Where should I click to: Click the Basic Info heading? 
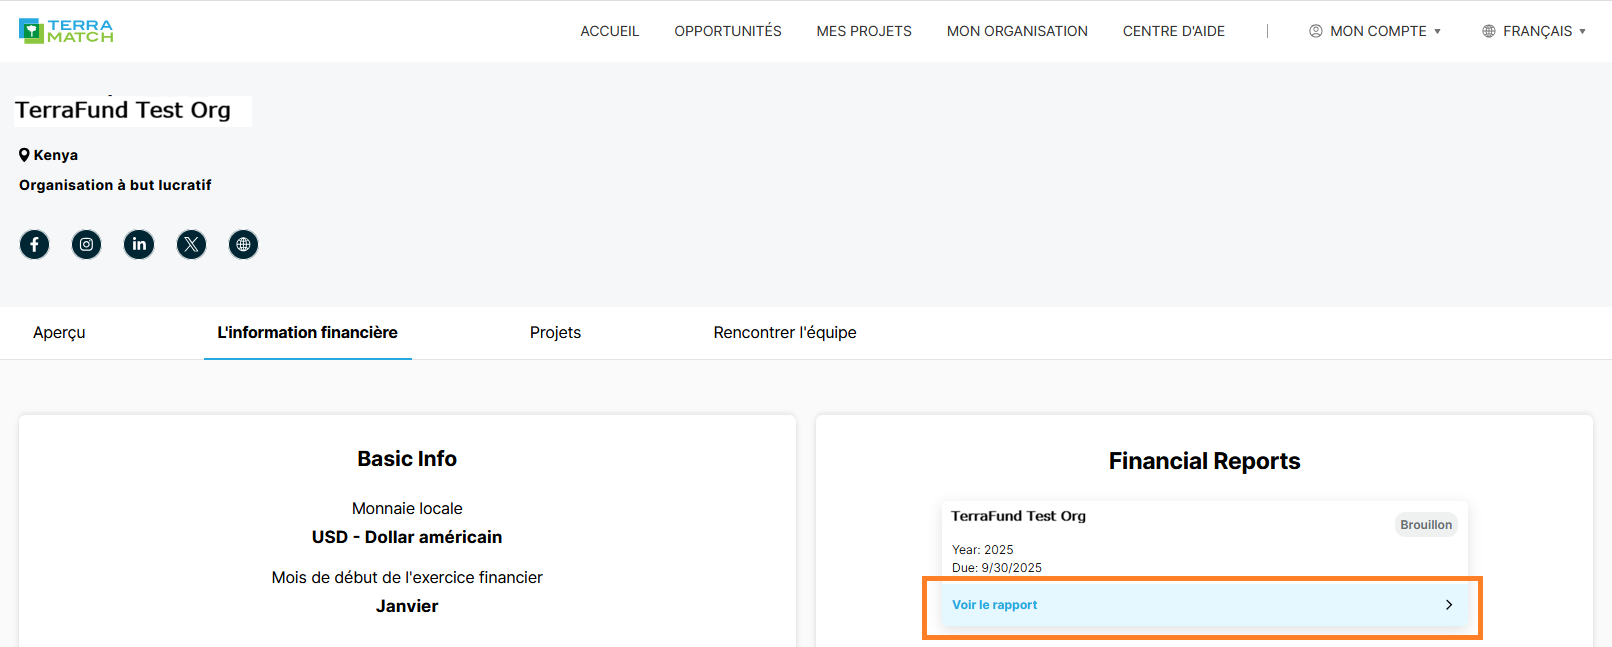point(407,459)
